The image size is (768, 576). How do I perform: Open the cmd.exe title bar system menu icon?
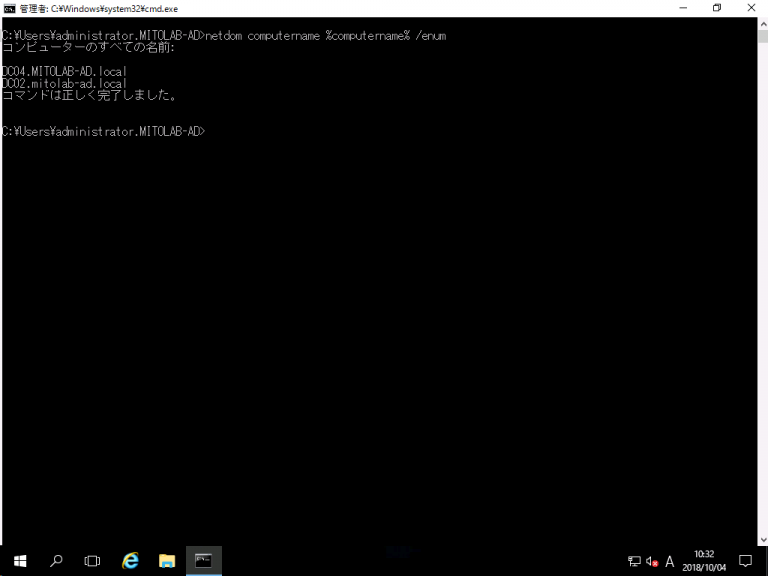(x=9, y=8)
